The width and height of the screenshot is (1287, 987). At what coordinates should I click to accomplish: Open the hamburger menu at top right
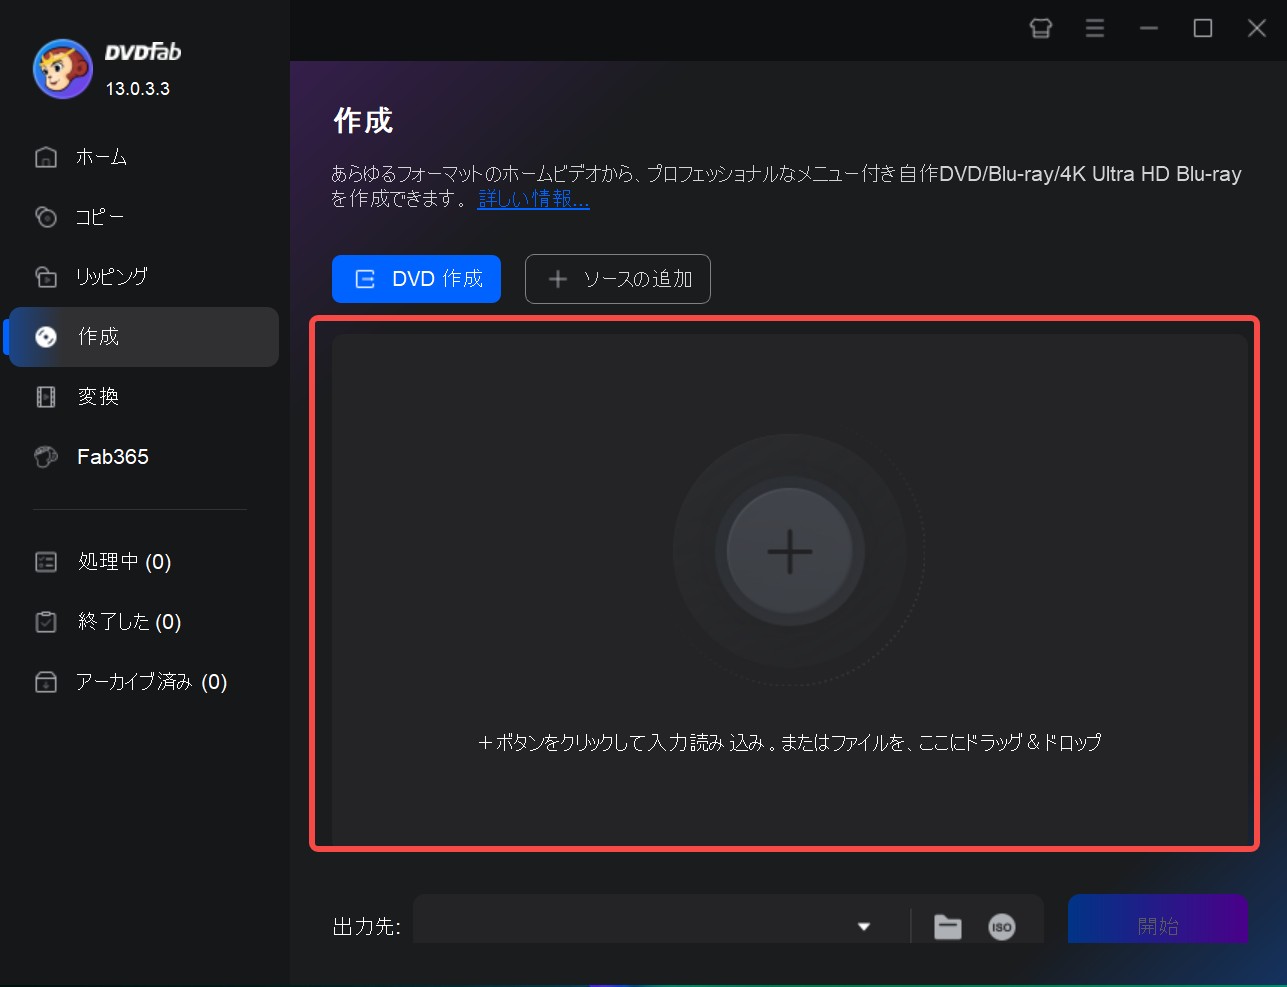click(x=1094, y=28)
